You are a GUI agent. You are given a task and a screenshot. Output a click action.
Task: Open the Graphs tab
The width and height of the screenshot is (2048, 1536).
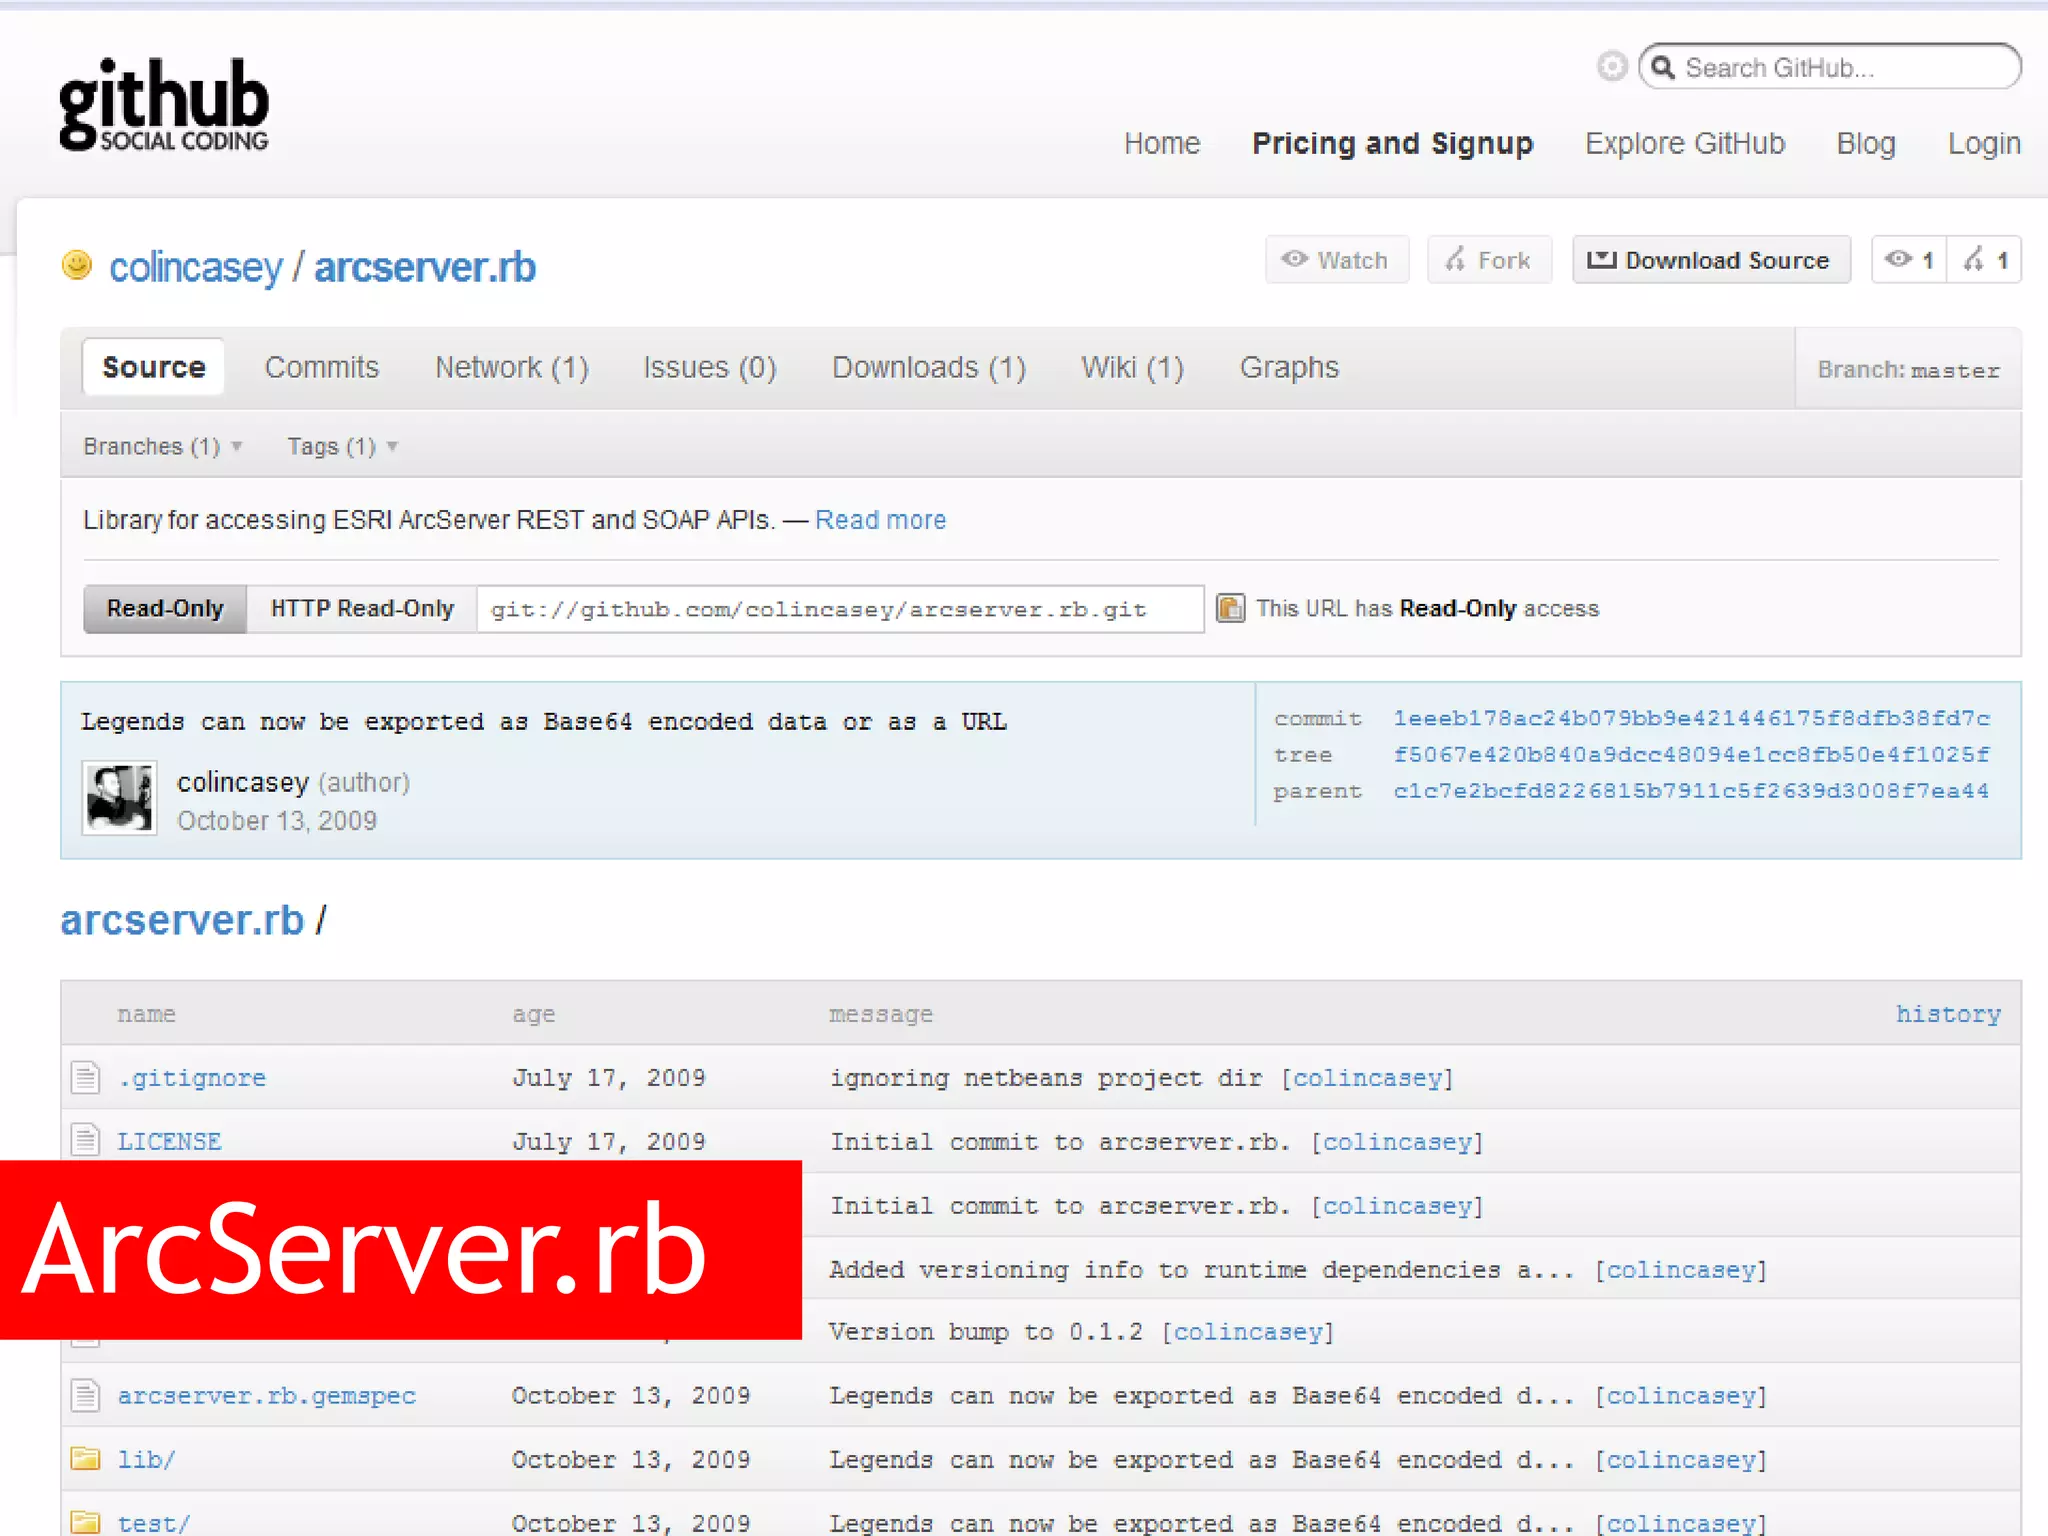[1289, 367]
